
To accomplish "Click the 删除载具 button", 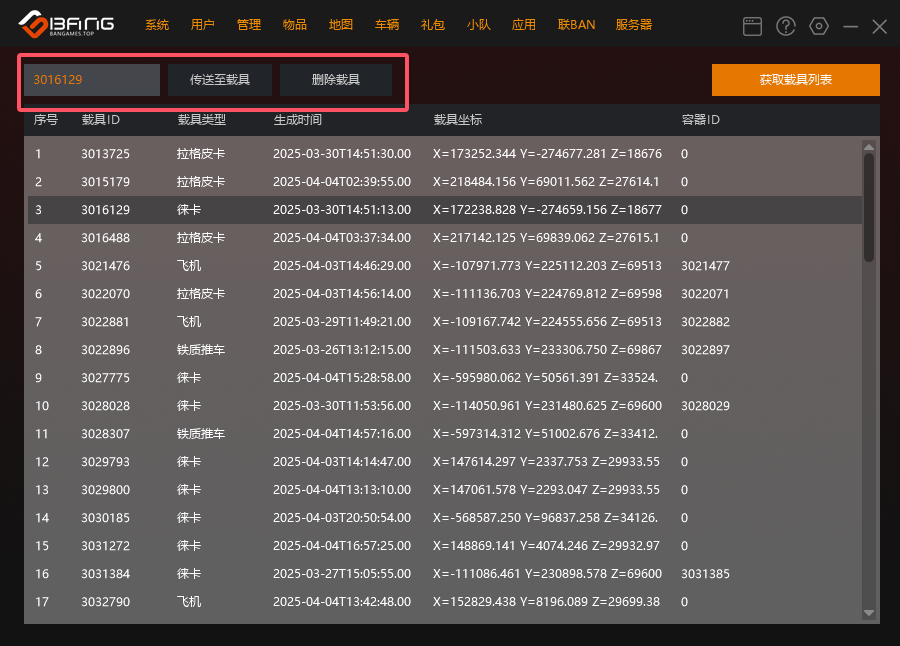I will [336, 80].
